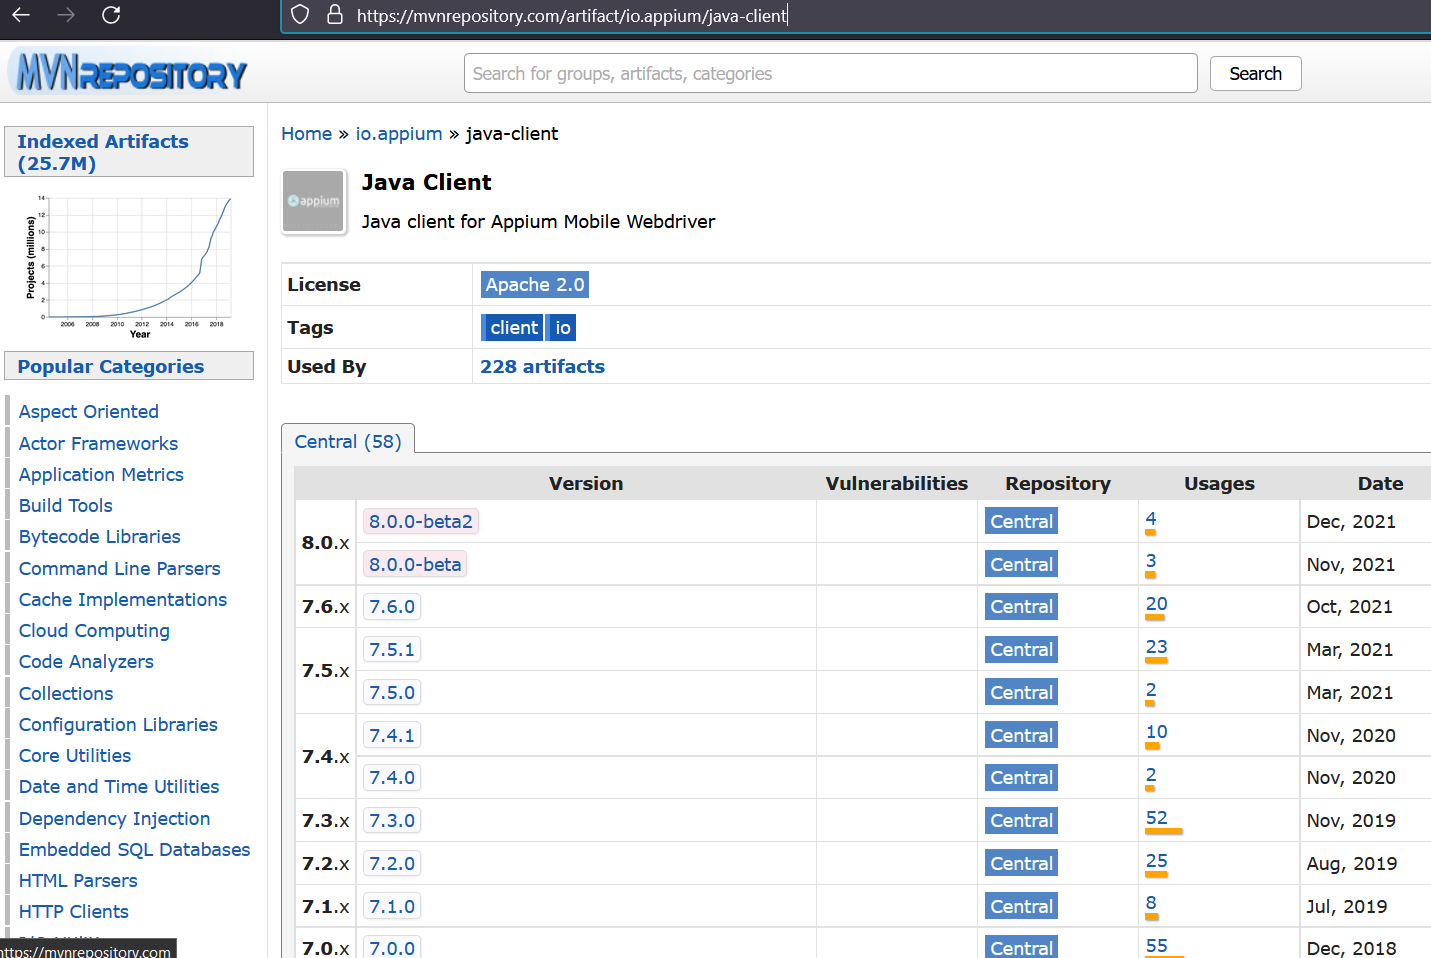The image size is (1431, 958).
Task: Open version 7.0.0
Action: pos(392,948)
